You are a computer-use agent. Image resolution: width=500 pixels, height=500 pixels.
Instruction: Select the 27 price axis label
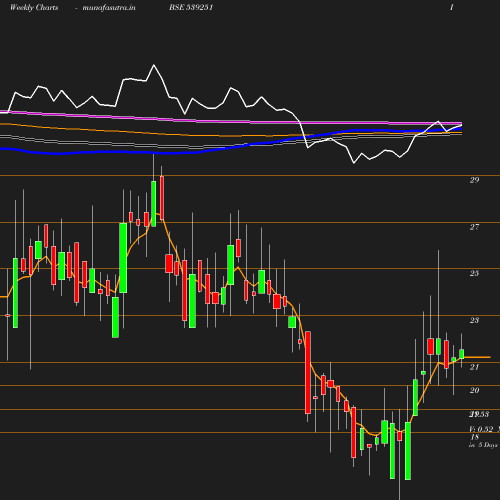pyautogui.click(x=474, y=227)
